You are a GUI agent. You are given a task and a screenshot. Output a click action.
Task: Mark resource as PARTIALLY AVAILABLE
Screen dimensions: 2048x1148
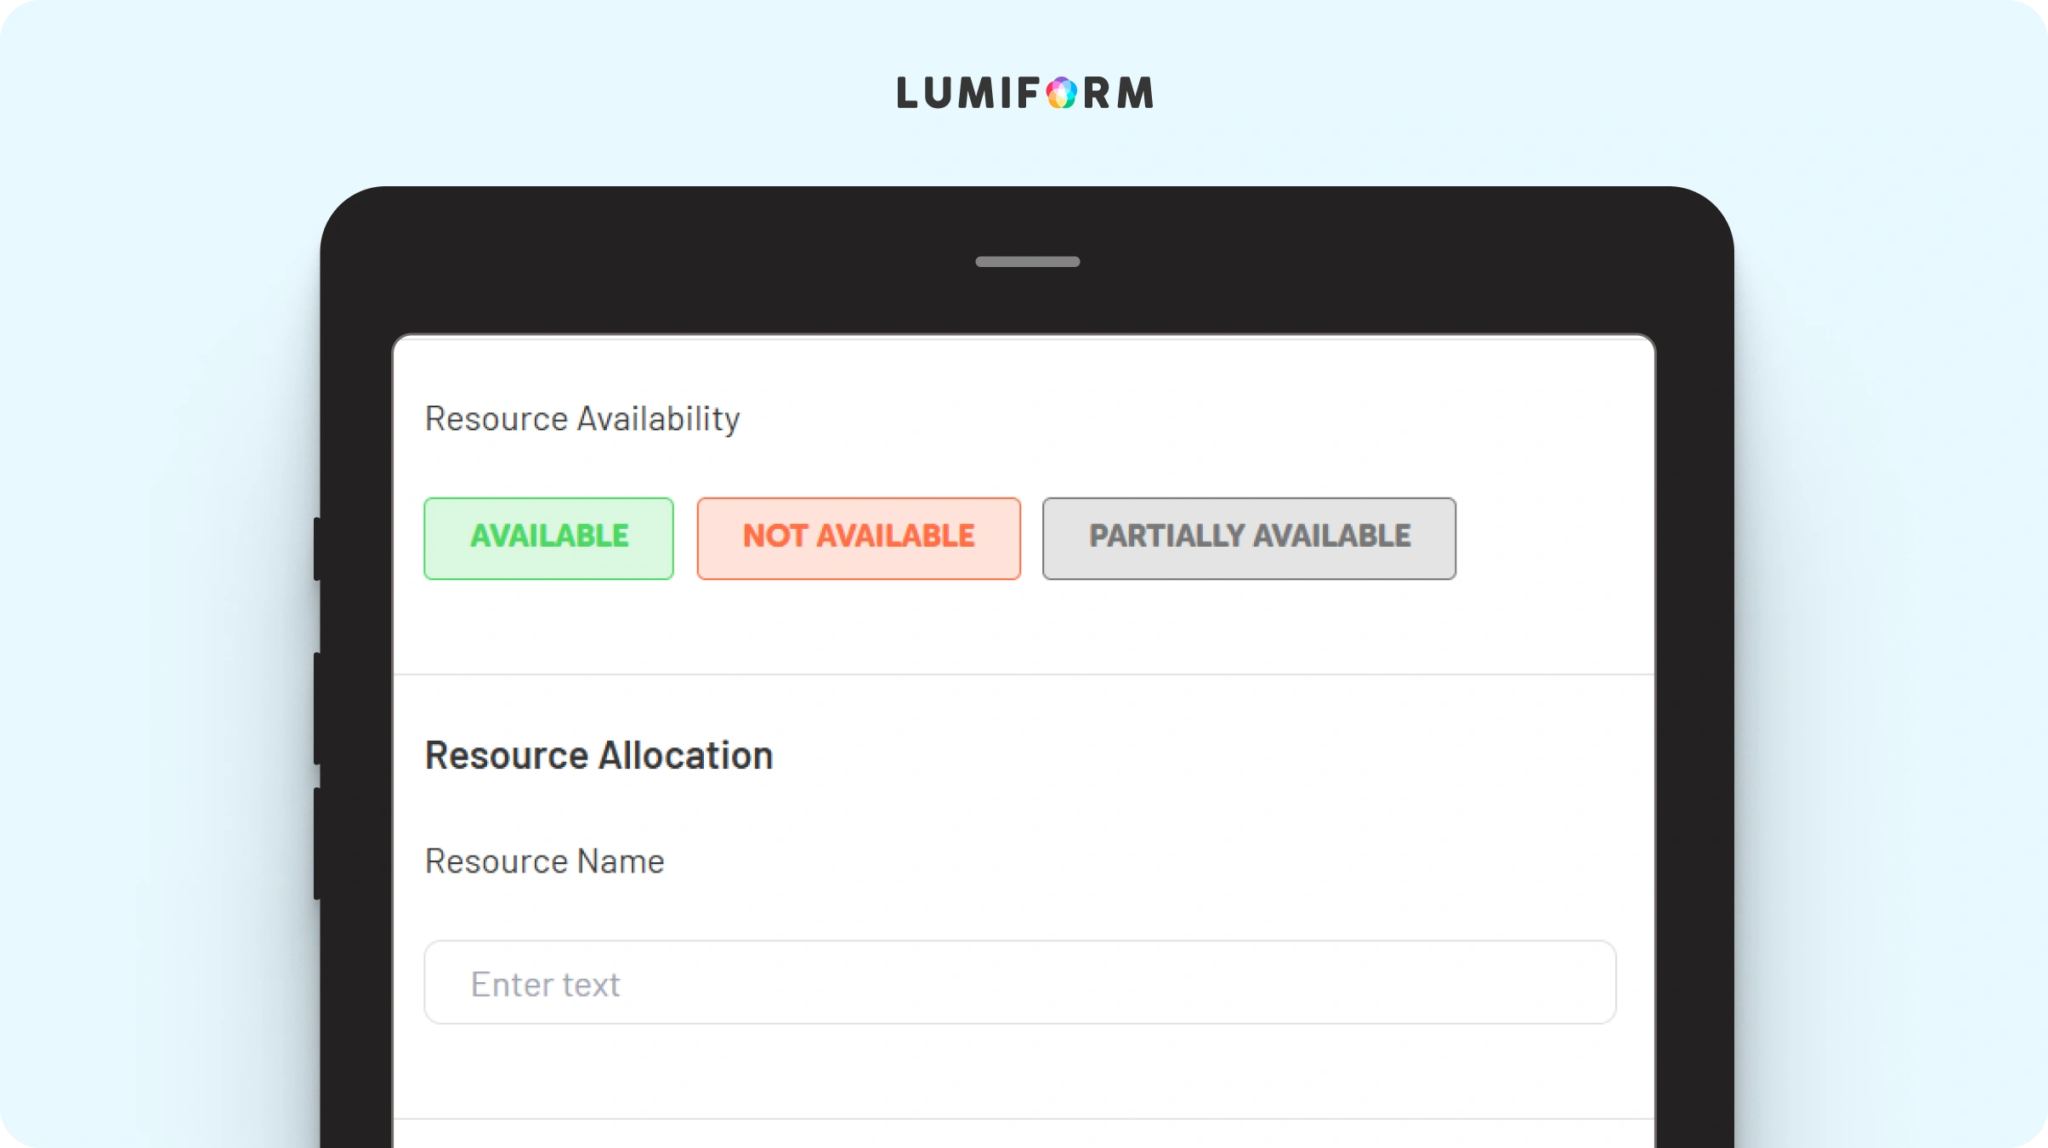point(1249,538)
